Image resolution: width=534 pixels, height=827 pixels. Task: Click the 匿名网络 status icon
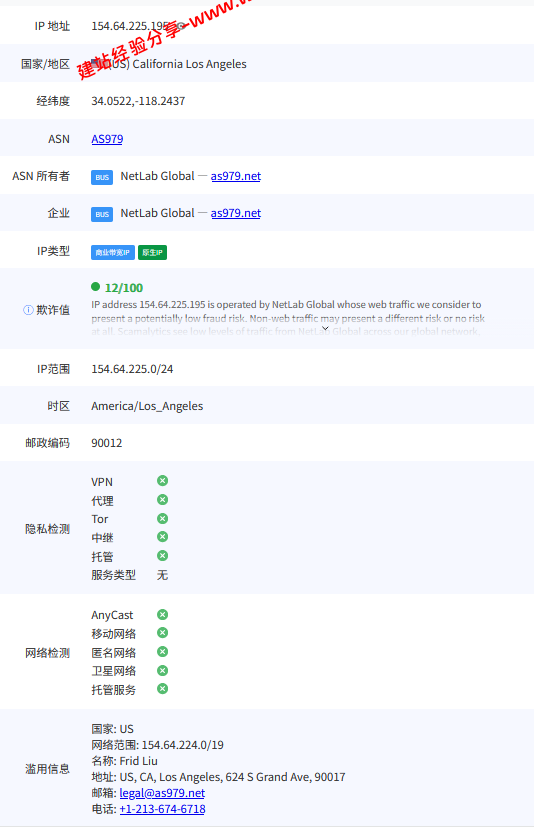click(163, 651)
